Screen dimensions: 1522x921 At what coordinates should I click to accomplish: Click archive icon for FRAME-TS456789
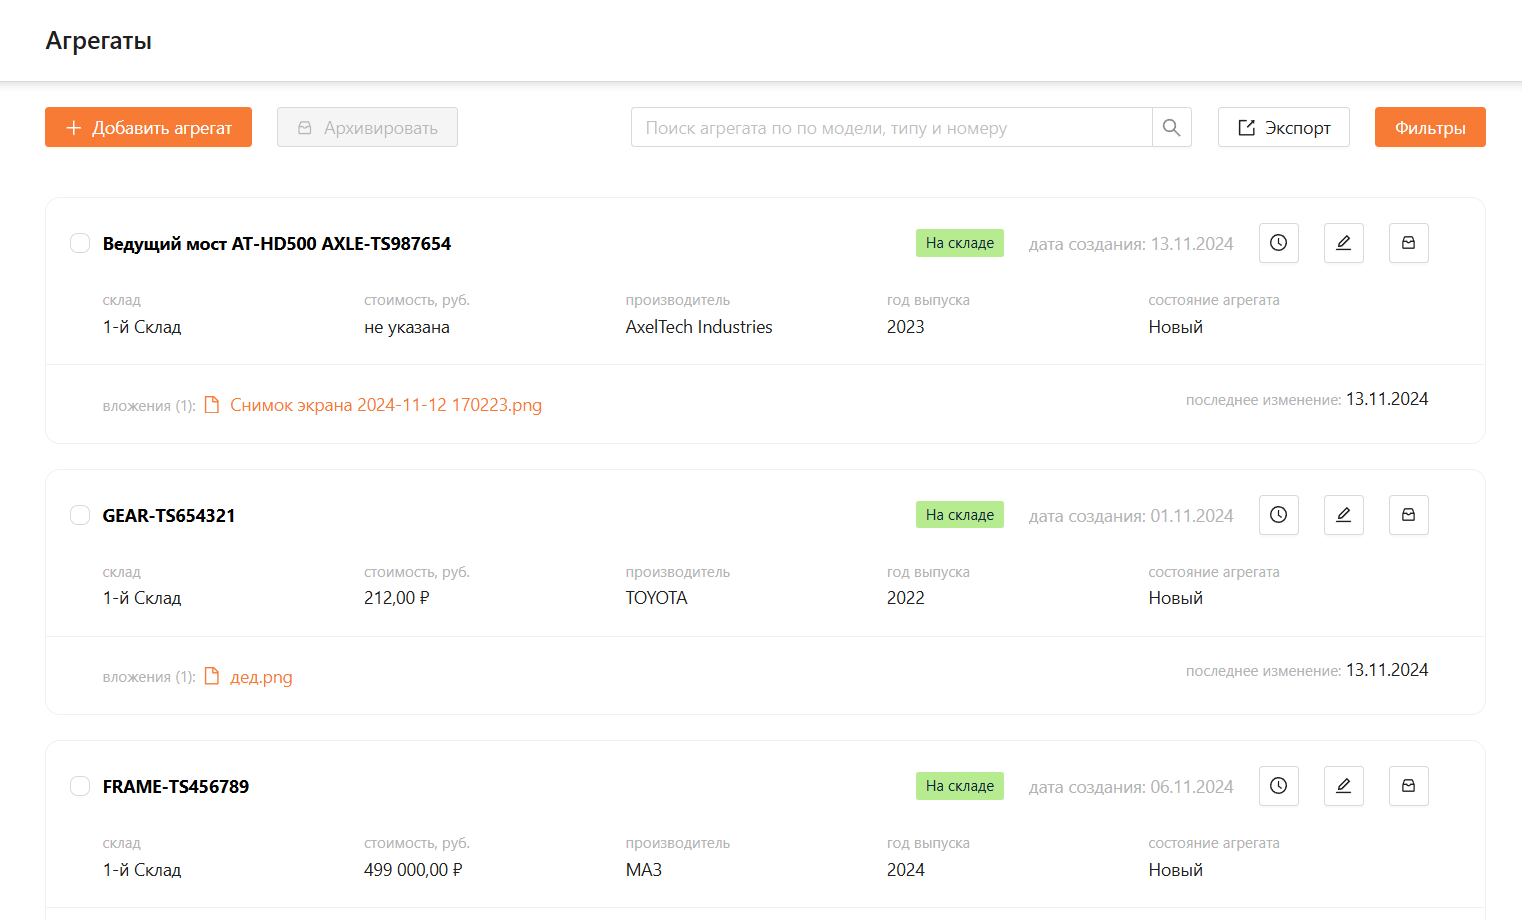(x=1408, y=786)
